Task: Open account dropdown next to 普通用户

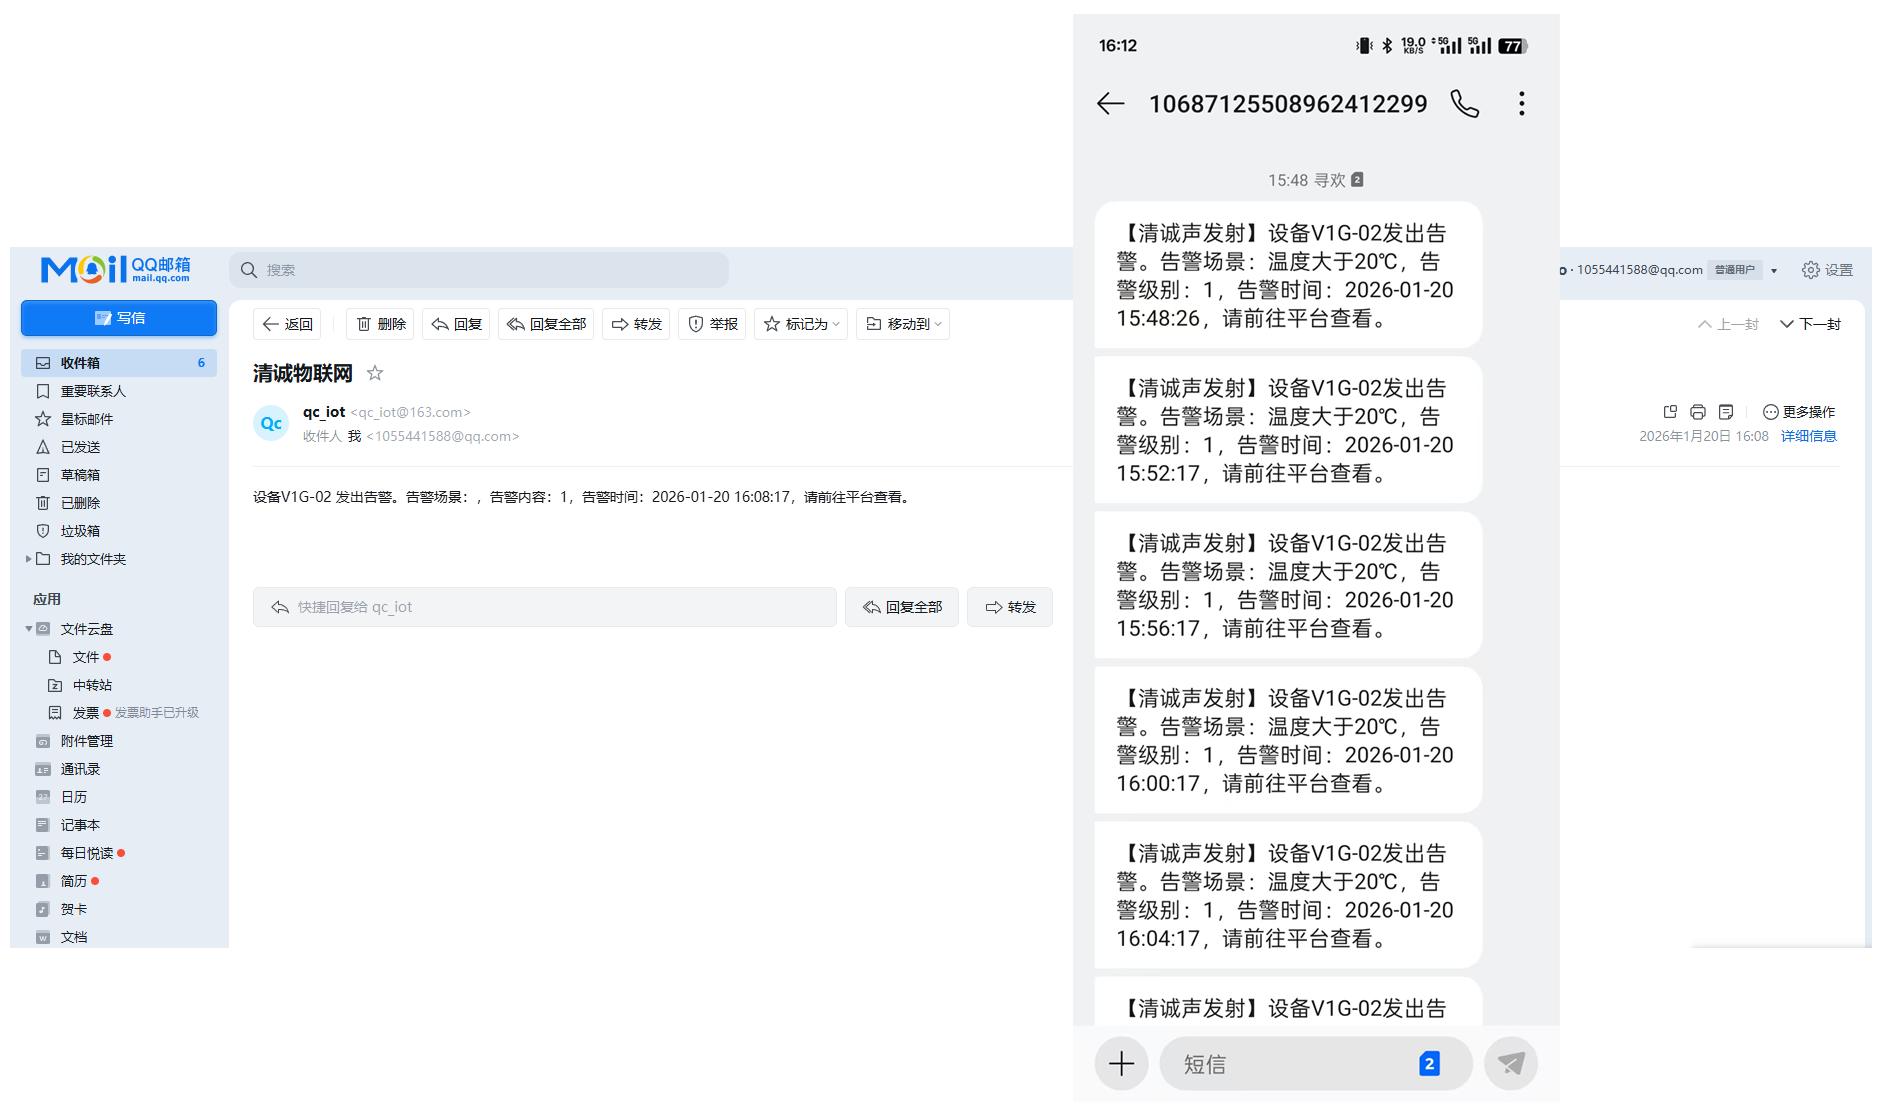Action: click(1774, 270)
